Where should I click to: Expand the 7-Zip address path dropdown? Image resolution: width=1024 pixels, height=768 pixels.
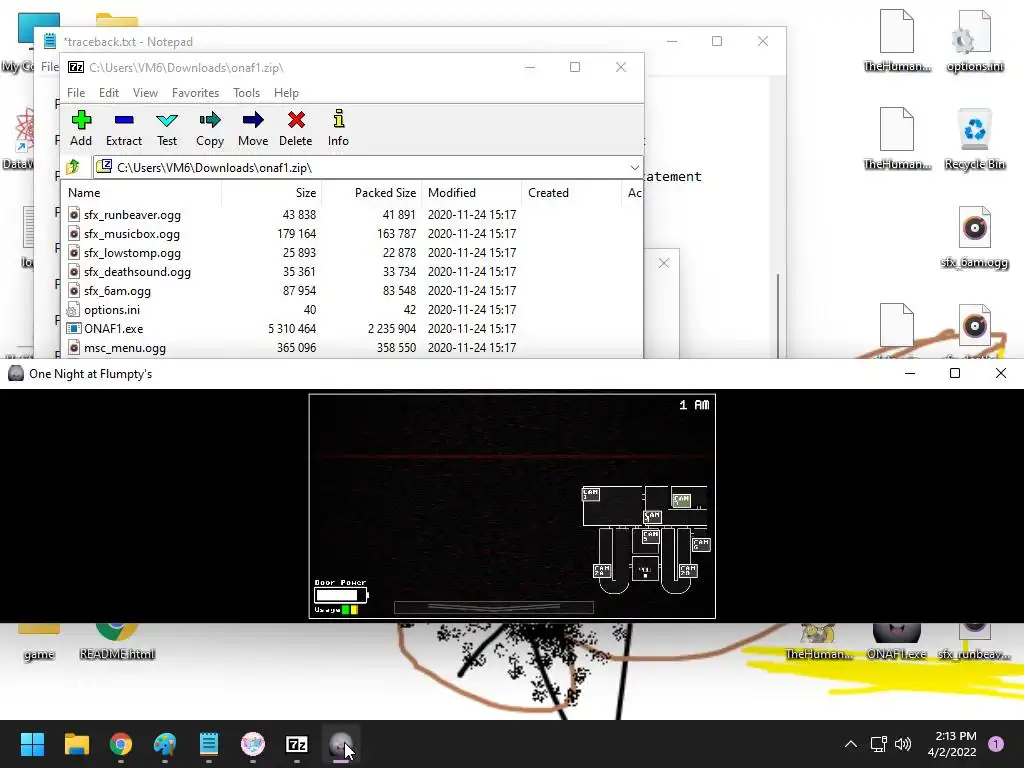click(634, 168)
